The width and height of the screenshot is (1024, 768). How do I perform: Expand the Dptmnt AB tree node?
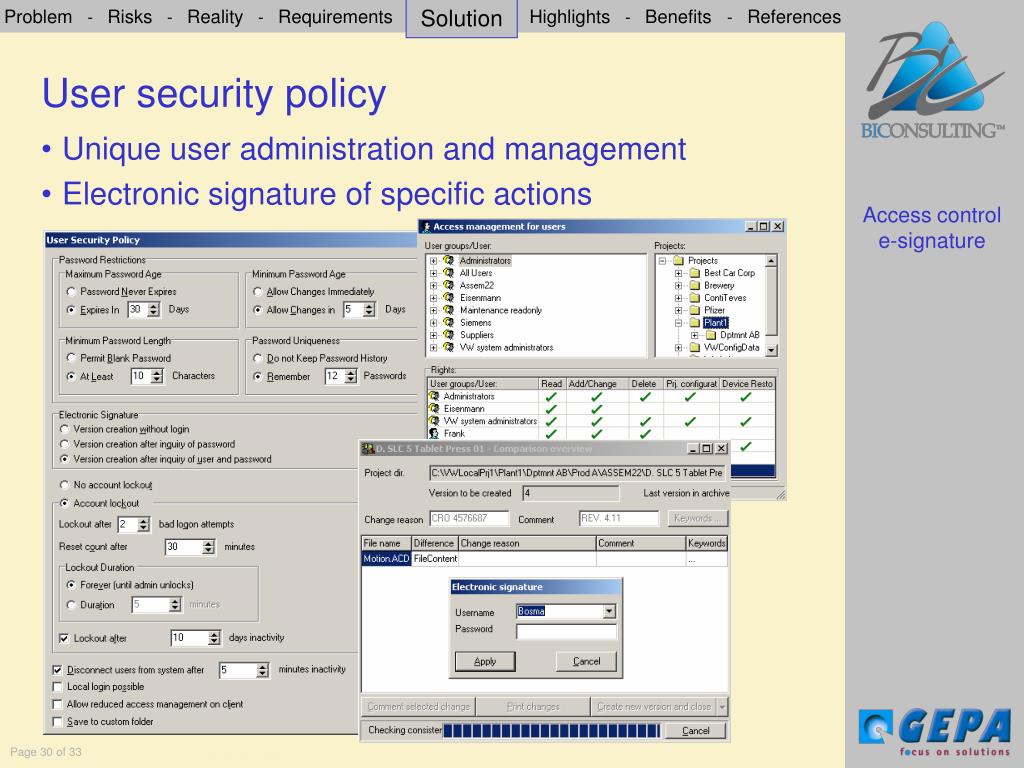tap(695, 335)
